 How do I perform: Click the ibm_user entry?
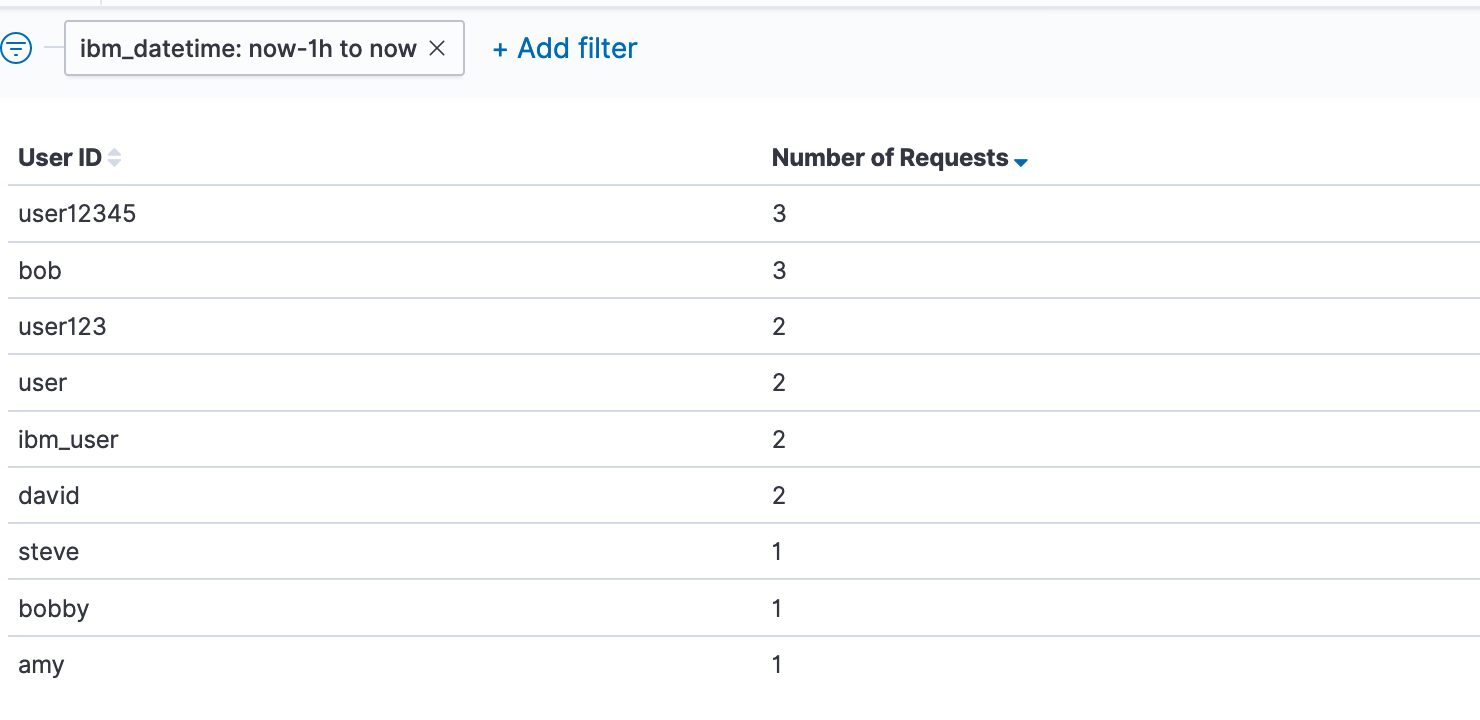[x=68, y=439]
